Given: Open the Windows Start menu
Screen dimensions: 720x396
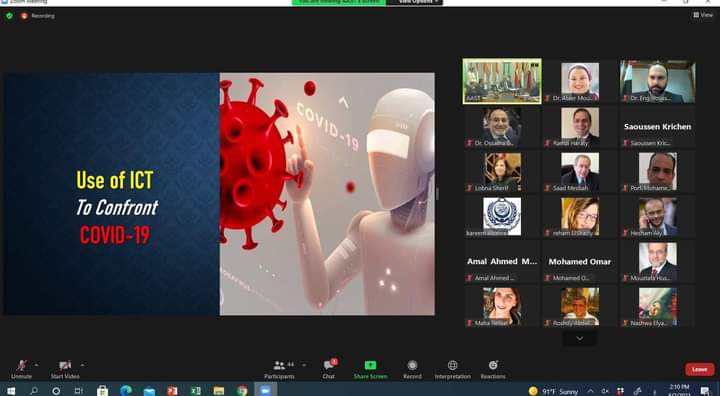Looking at the screenshot, I should pos(11,390).
